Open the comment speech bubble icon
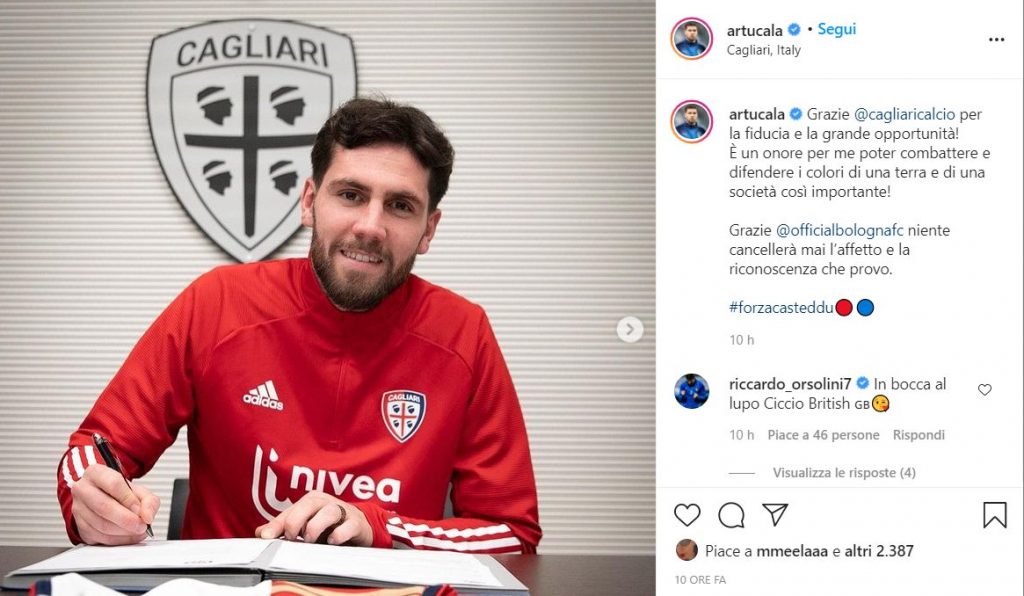1024x596 pixels. pyautogui.click(x=731, y=515)
